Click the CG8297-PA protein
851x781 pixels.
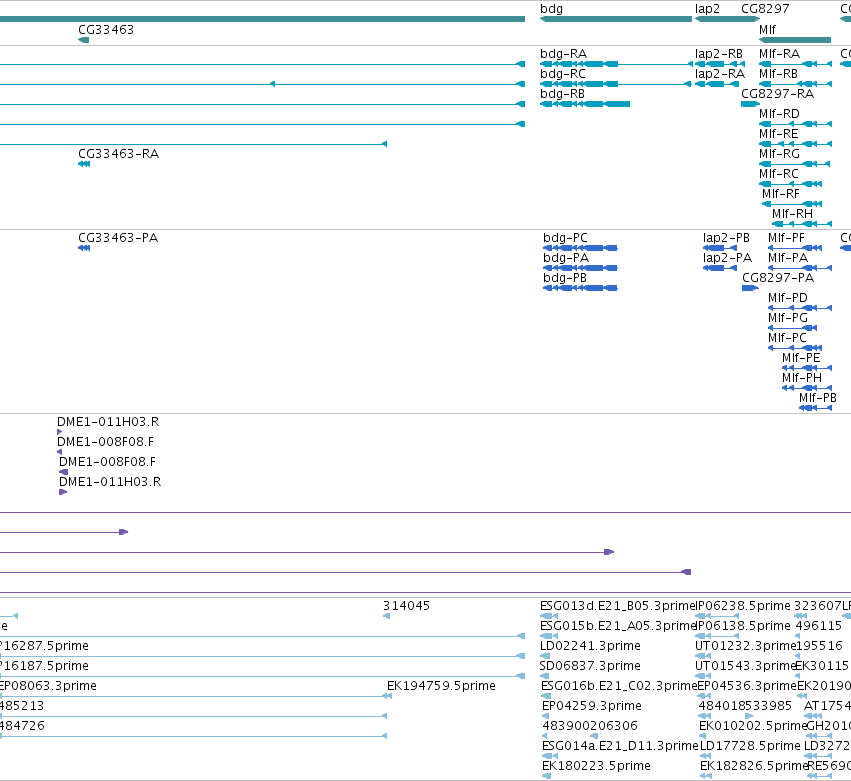pos(751,288)
